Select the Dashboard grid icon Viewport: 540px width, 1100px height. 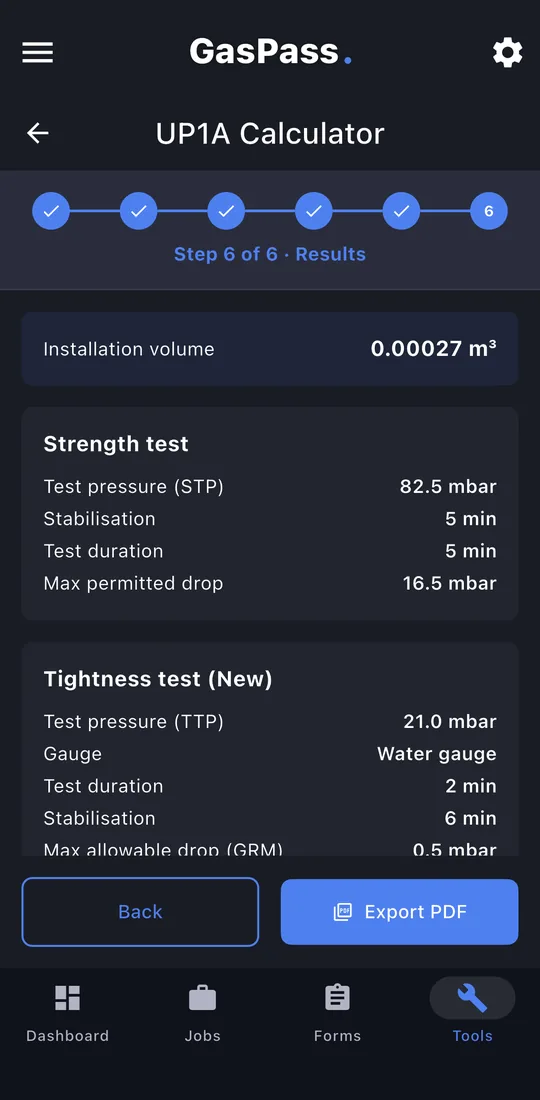67,998
